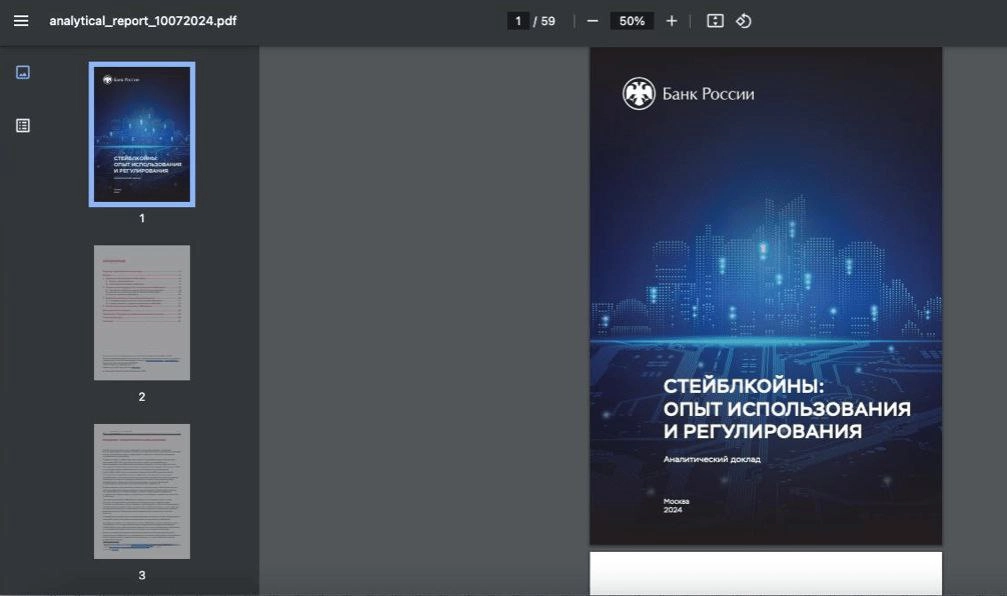Screen dimensions: 1007x596
Task: Jump to the page 3 thumbnail
Action: 142,491
